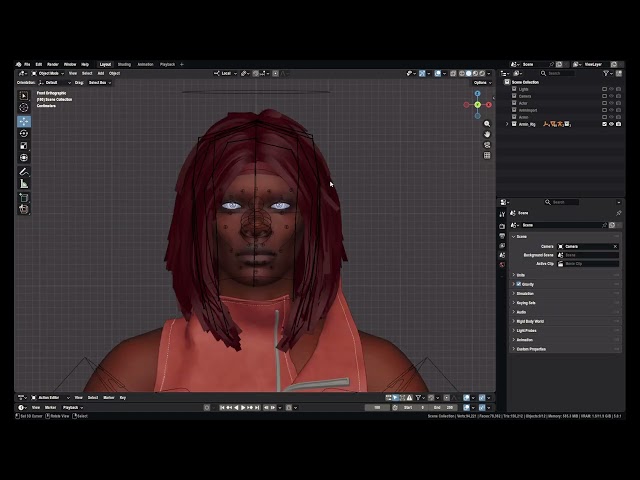The image size is (640, 480).
Task: Open the viewport Options dropdown
Action: pos(482,83)
